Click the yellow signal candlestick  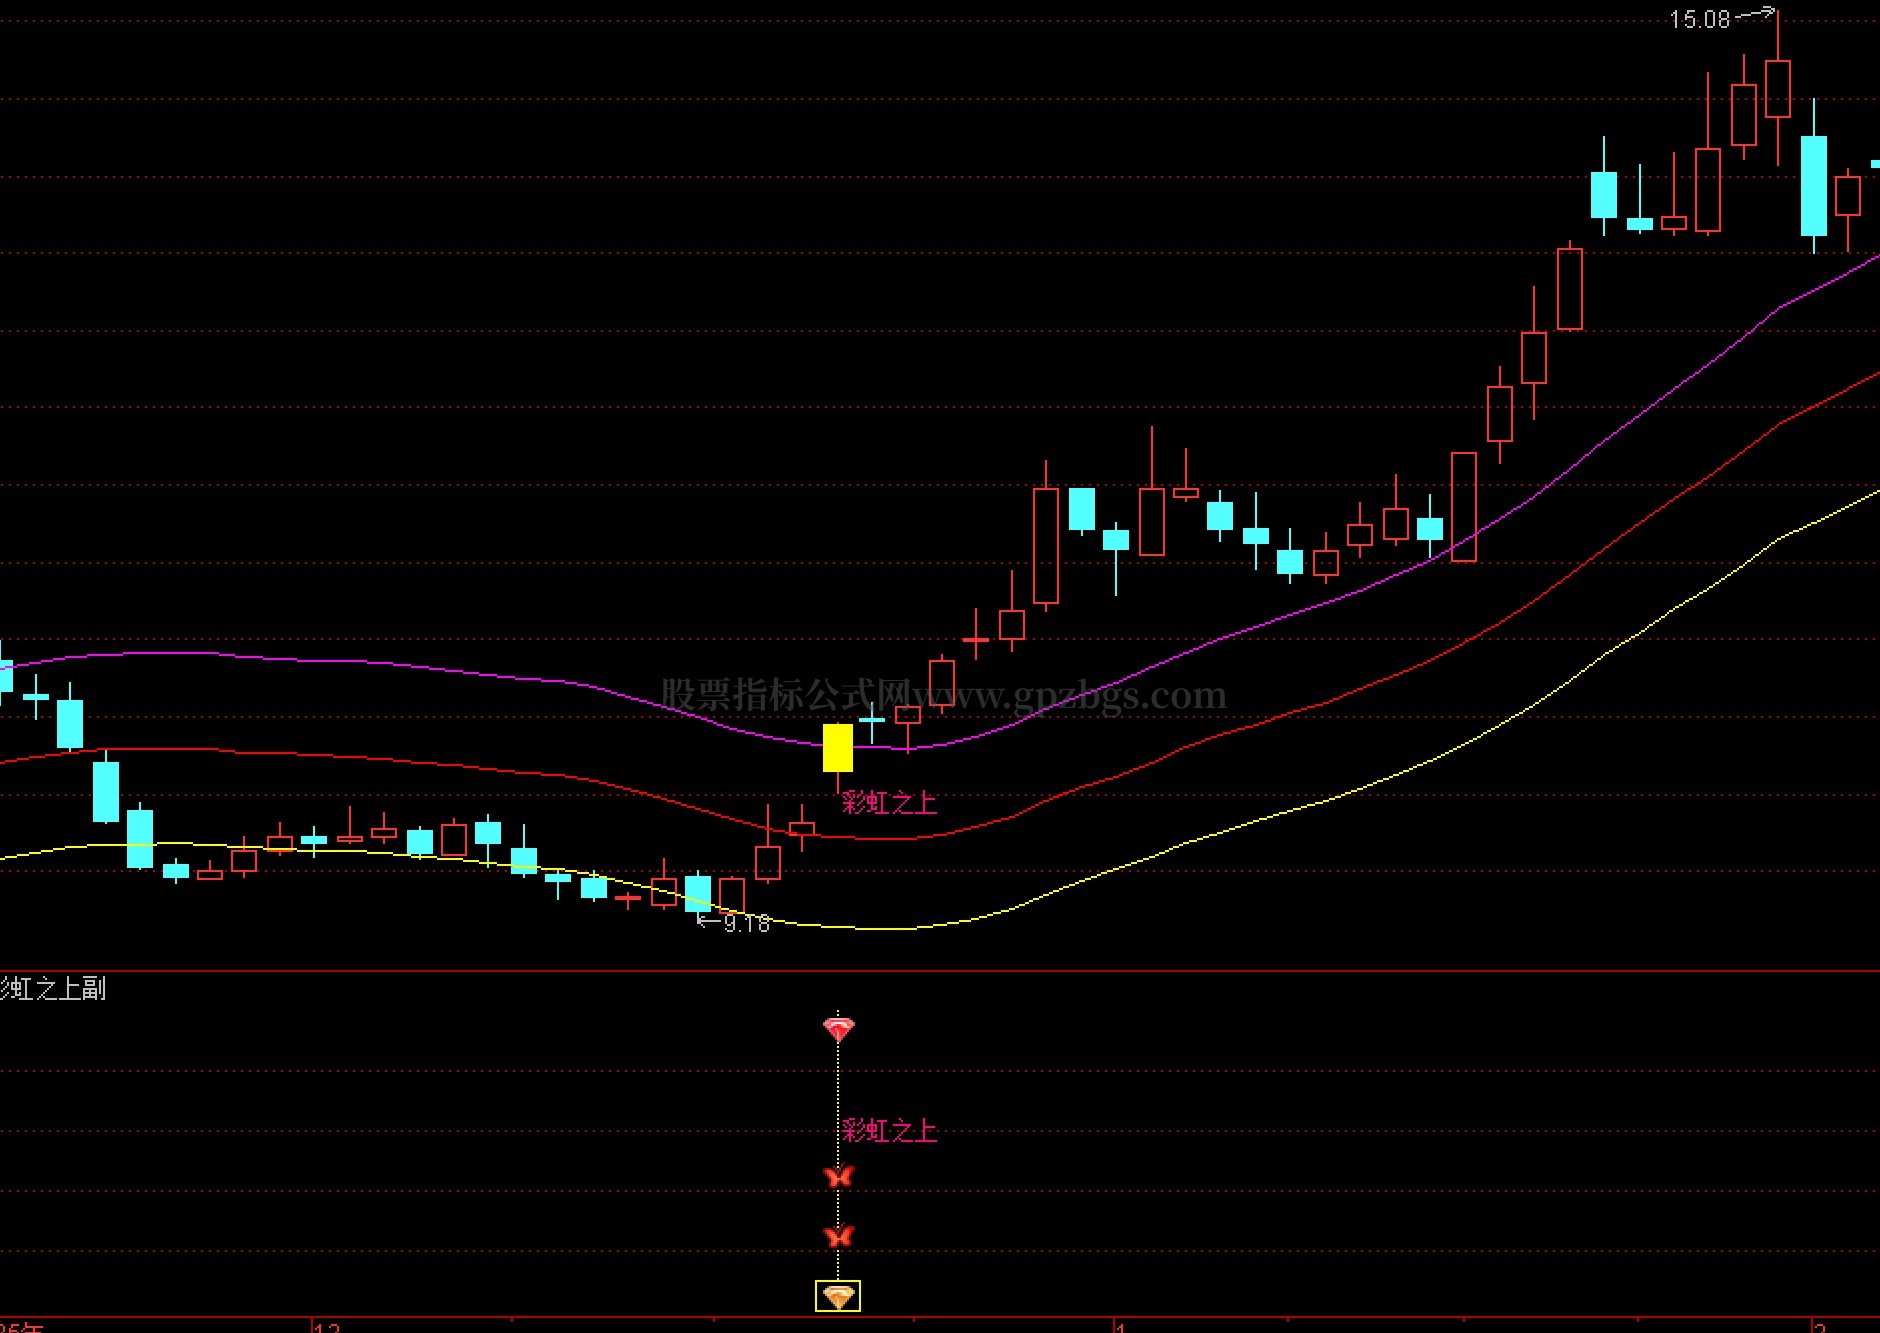point(838,748)
